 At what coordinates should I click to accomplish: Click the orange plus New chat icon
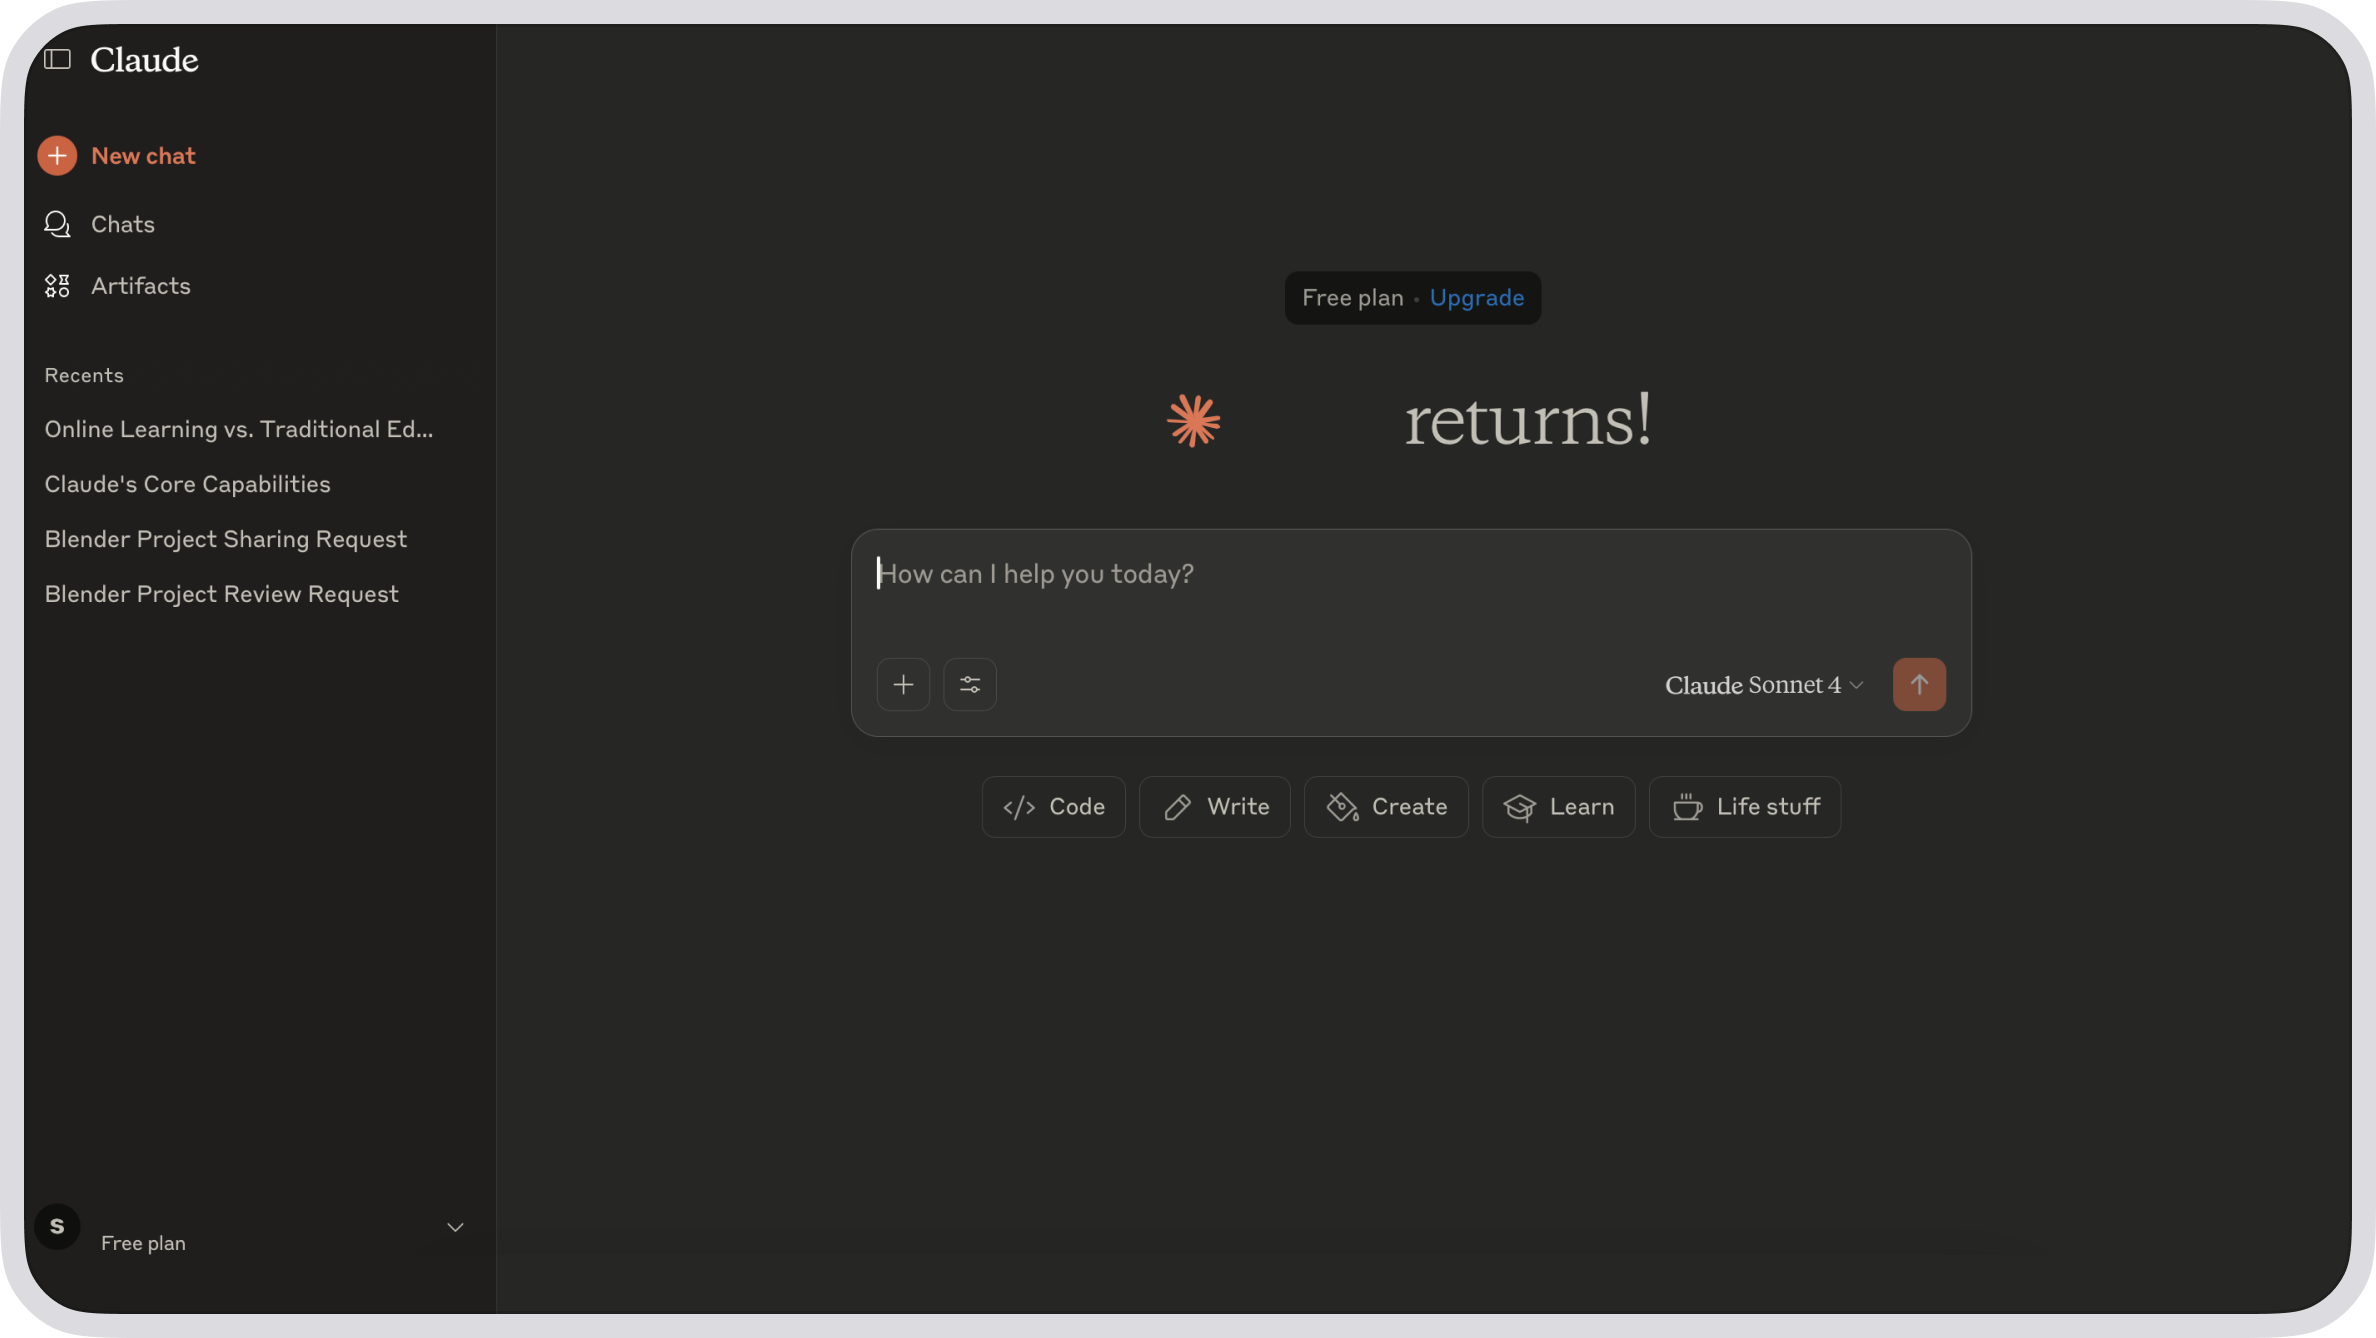[57, 156]
